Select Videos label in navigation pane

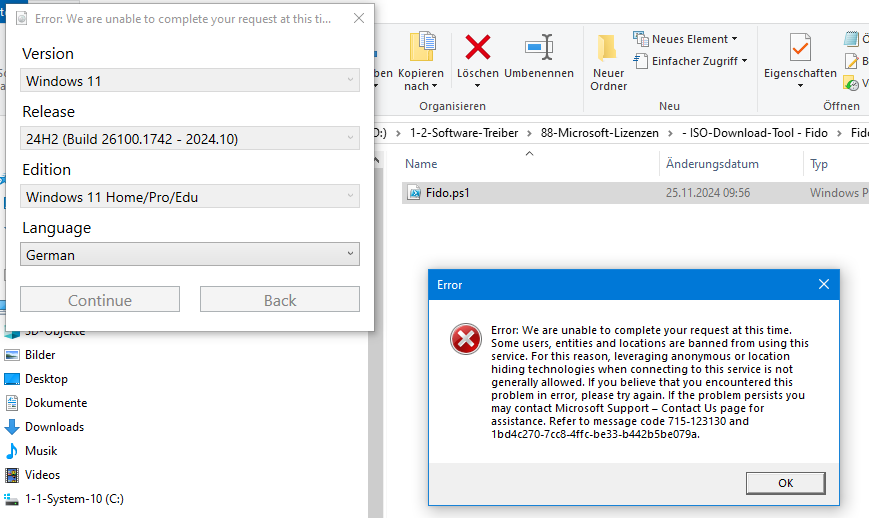point(42,475)
